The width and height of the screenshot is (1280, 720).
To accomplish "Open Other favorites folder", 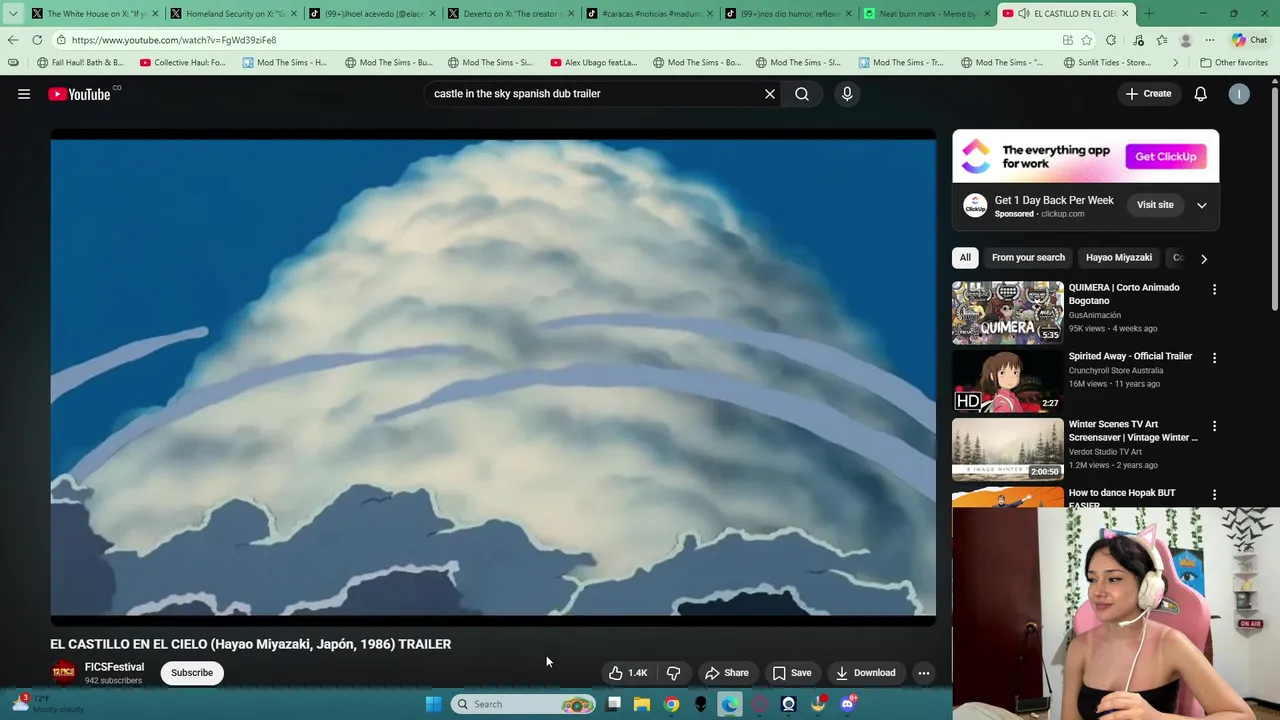I will 1234,63.
